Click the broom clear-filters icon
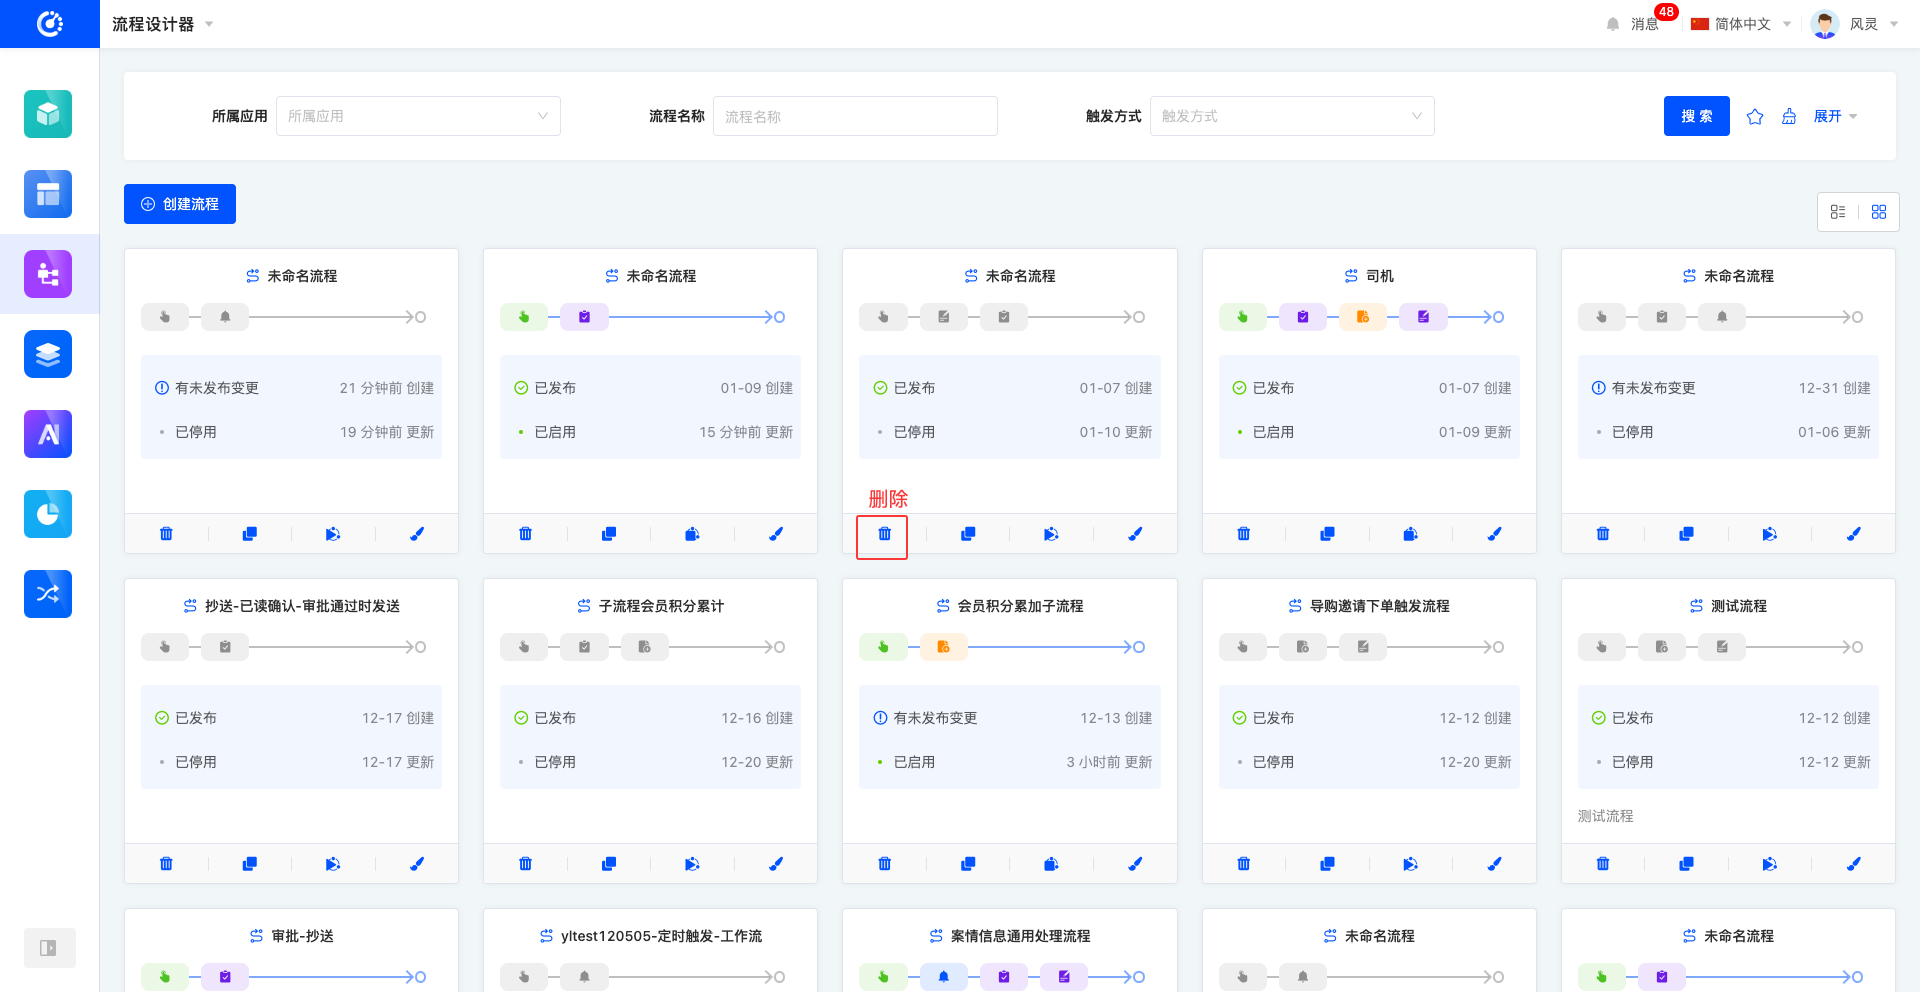Screen dimensions: 1920x992 pyautogui.click(x=1789, y=117)
